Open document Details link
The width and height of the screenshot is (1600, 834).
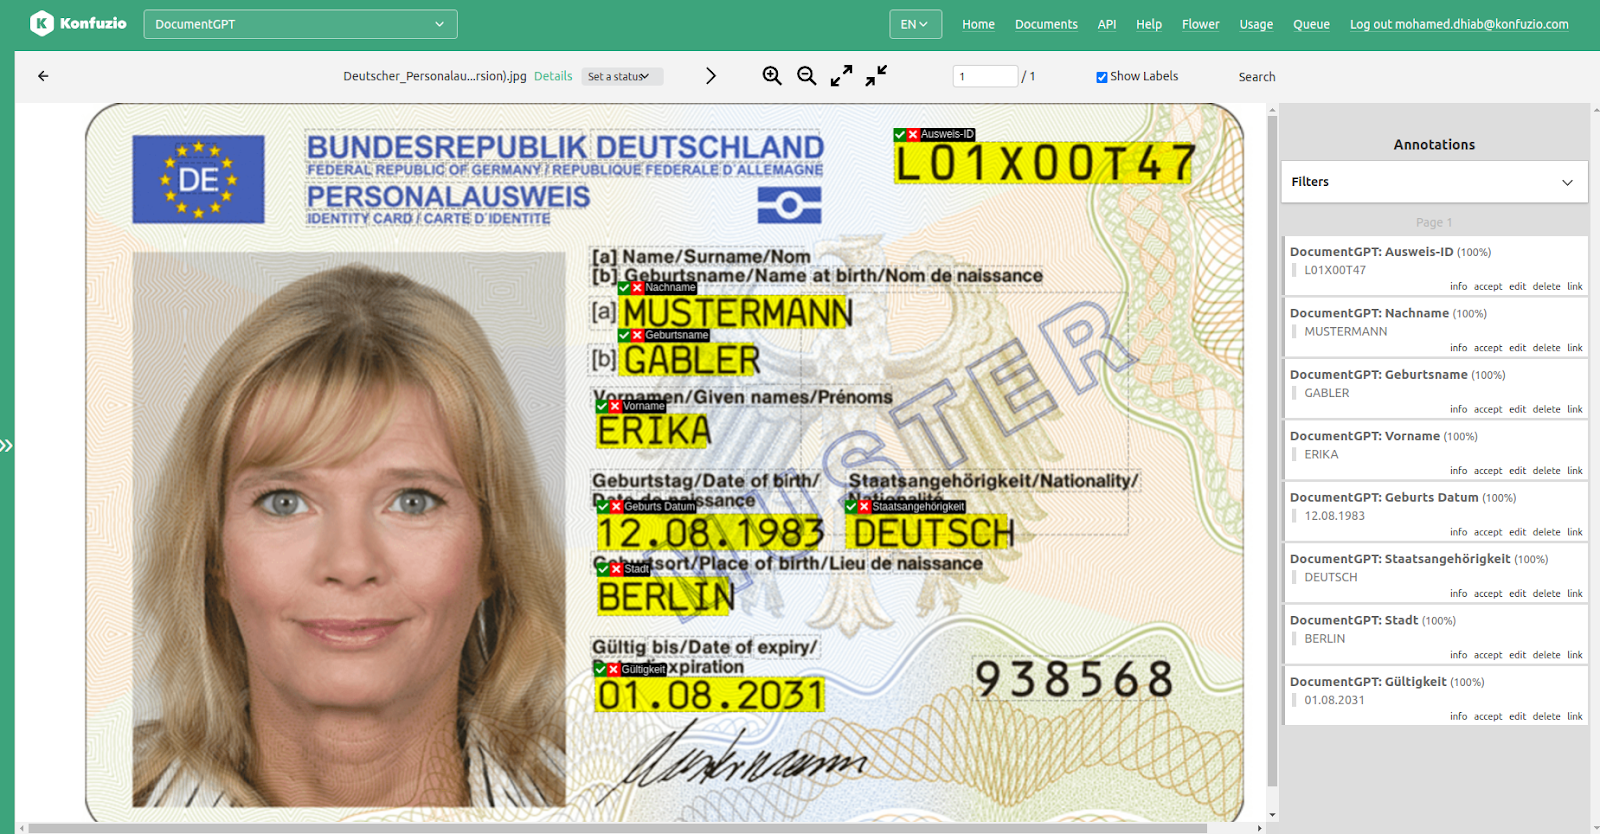(x=553, y=76)
